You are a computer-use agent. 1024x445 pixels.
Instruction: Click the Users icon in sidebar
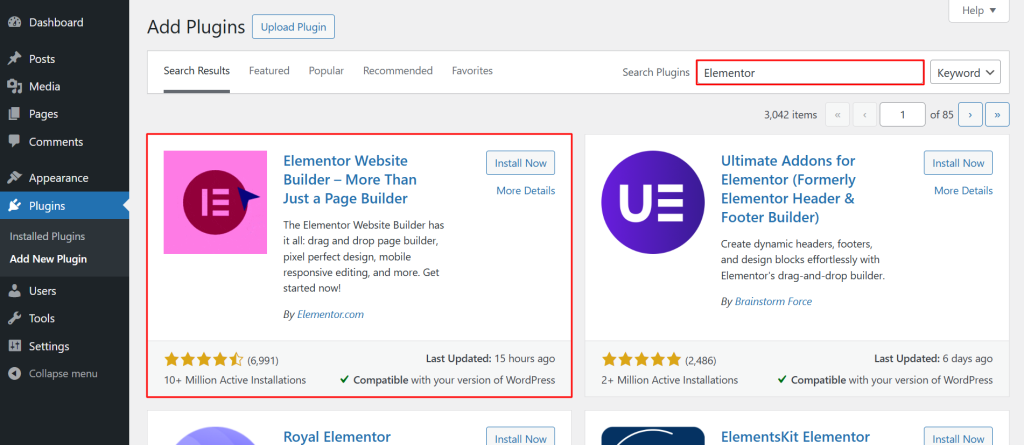coord(14,291)
